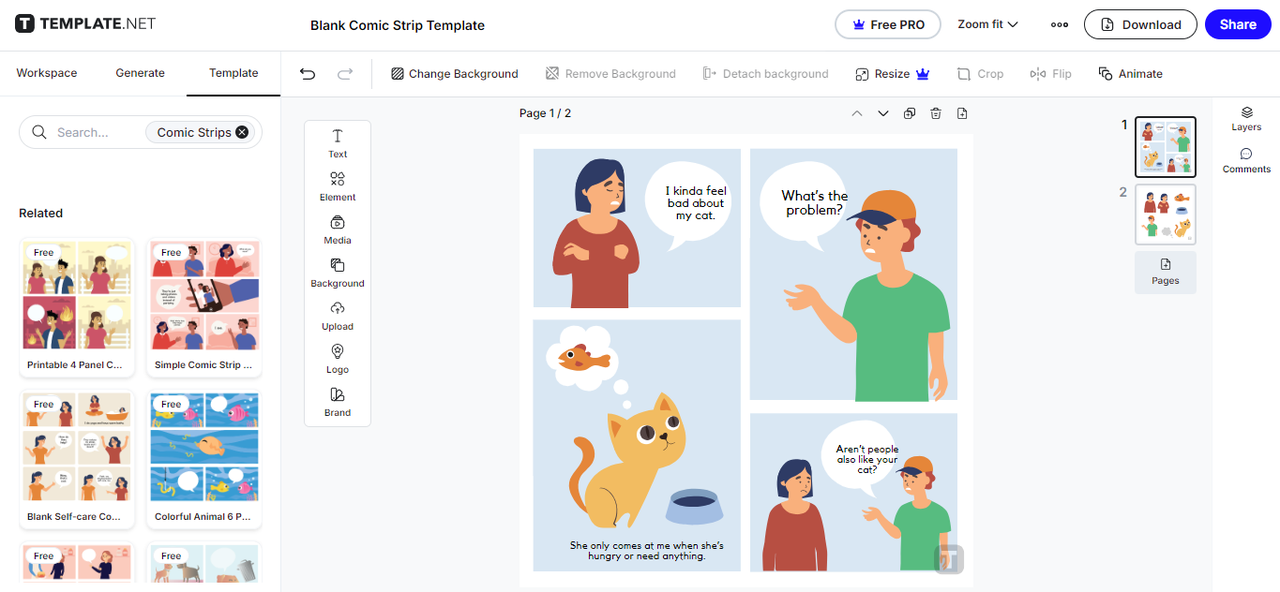Open the three-dot more options menu
The image size is (1280, 592).
pos(1060,25)
